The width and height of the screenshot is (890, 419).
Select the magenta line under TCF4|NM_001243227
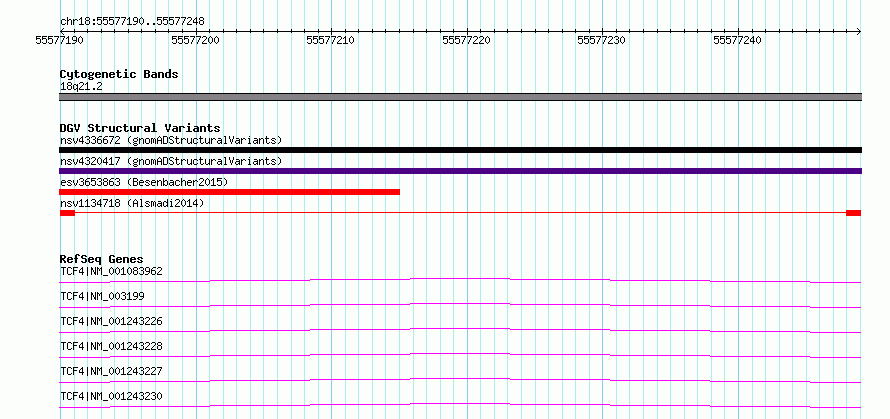click(x=460, y=380)
